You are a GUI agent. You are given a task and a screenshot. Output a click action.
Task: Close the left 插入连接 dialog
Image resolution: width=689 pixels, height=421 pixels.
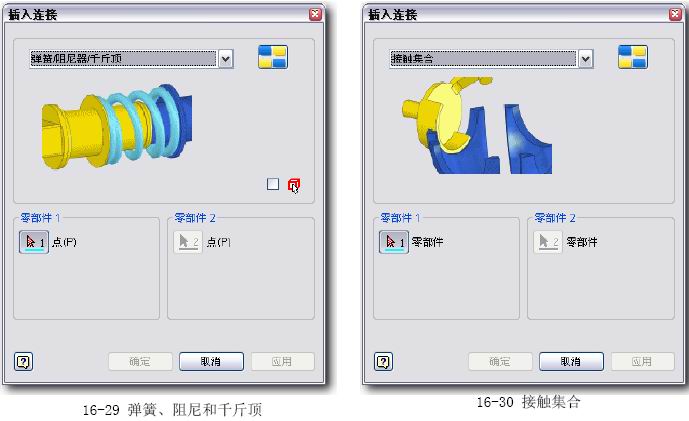click(315, 14)
